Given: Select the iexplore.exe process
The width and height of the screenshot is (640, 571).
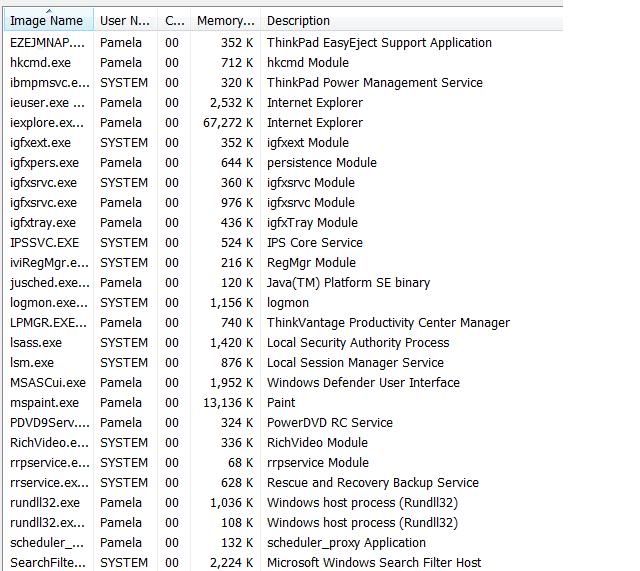Looking at the screenshot, I should click(x=47, y=123).
